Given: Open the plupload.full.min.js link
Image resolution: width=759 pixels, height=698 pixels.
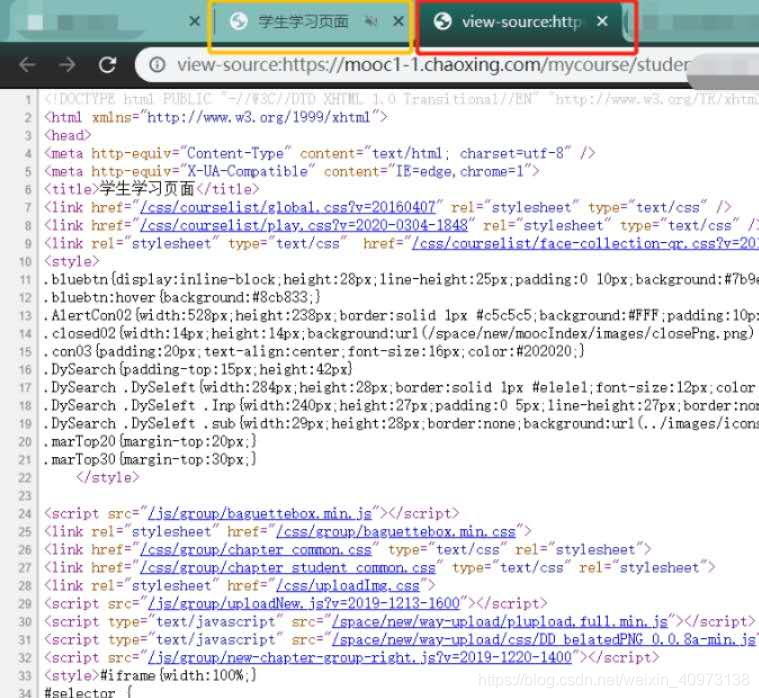Looking at the screenshot, I should [x=500, y=622].
